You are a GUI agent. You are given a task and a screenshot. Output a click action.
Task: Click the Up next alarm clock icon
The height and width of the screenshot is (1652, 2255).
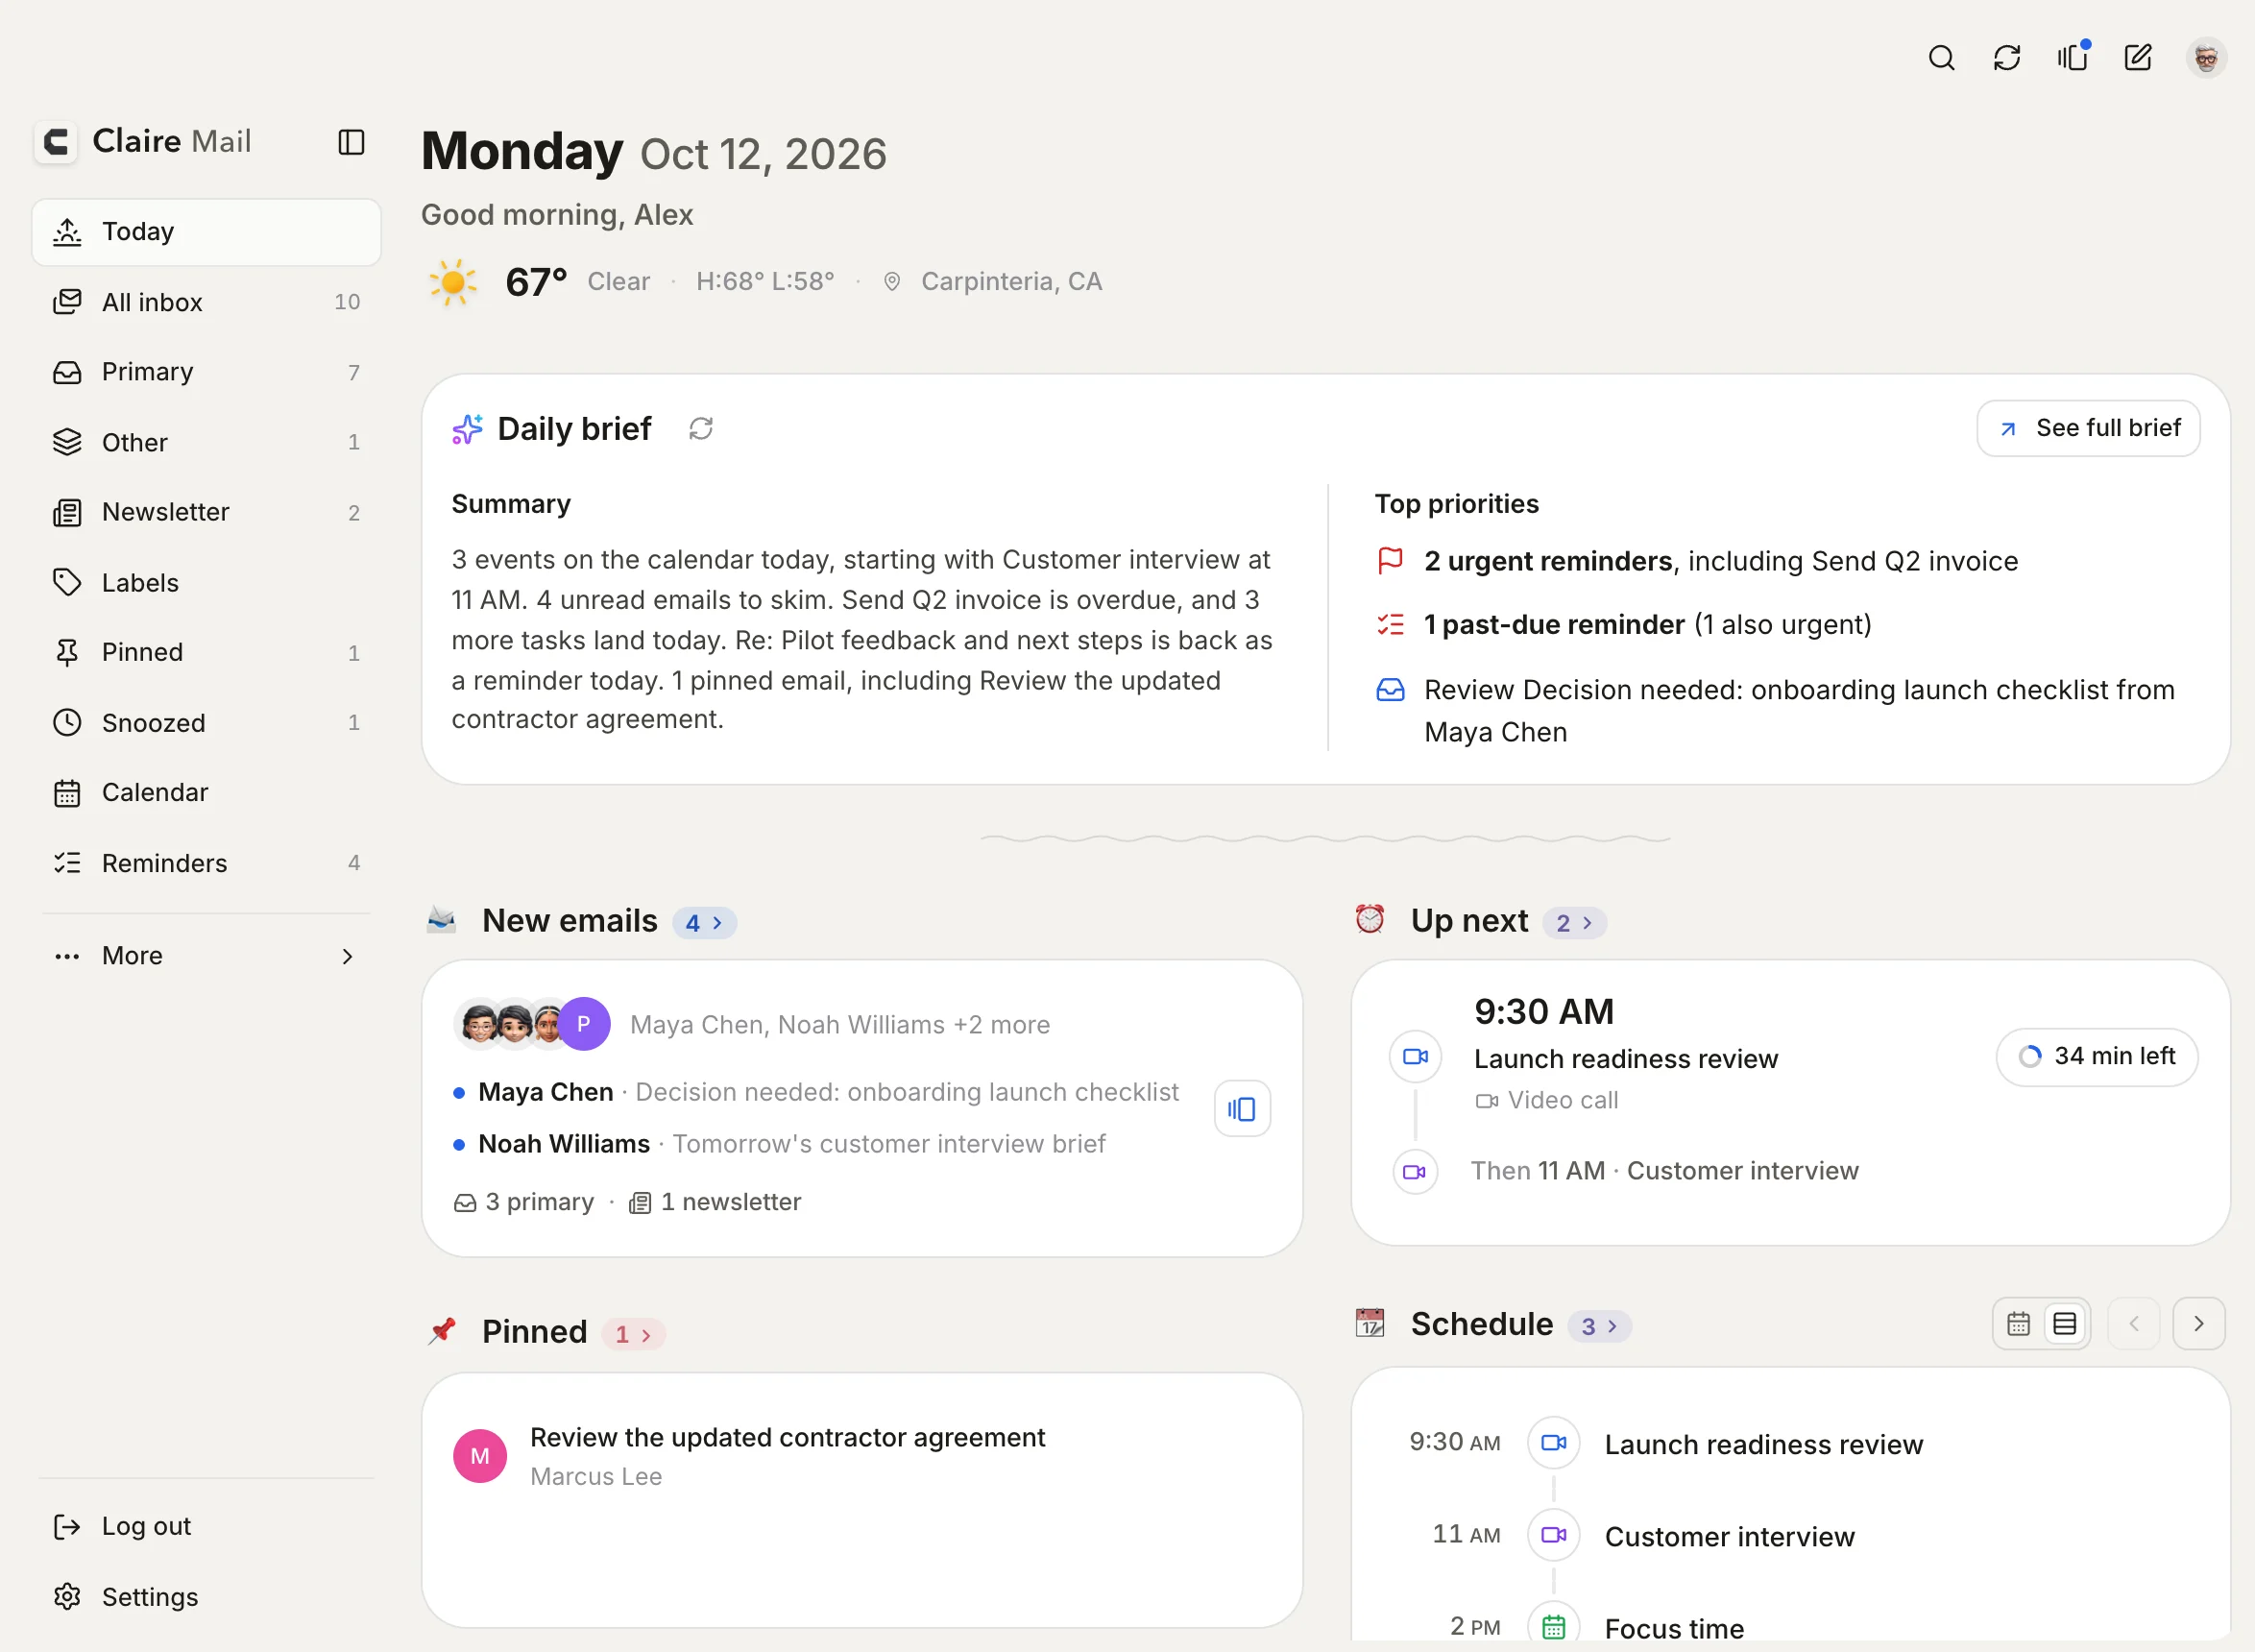[x=1369, y=919]
